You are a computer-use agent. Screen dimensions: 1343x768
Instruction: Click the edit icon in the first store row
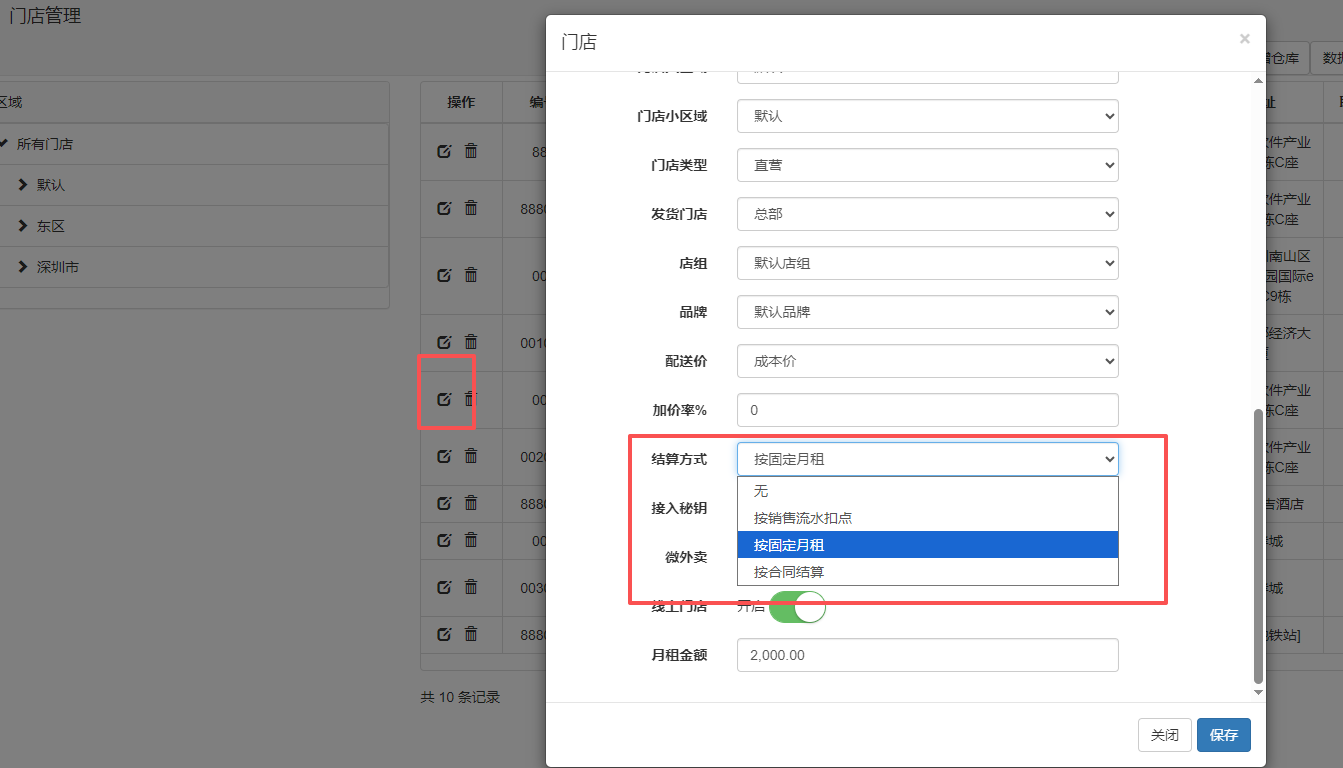(444, 151)
